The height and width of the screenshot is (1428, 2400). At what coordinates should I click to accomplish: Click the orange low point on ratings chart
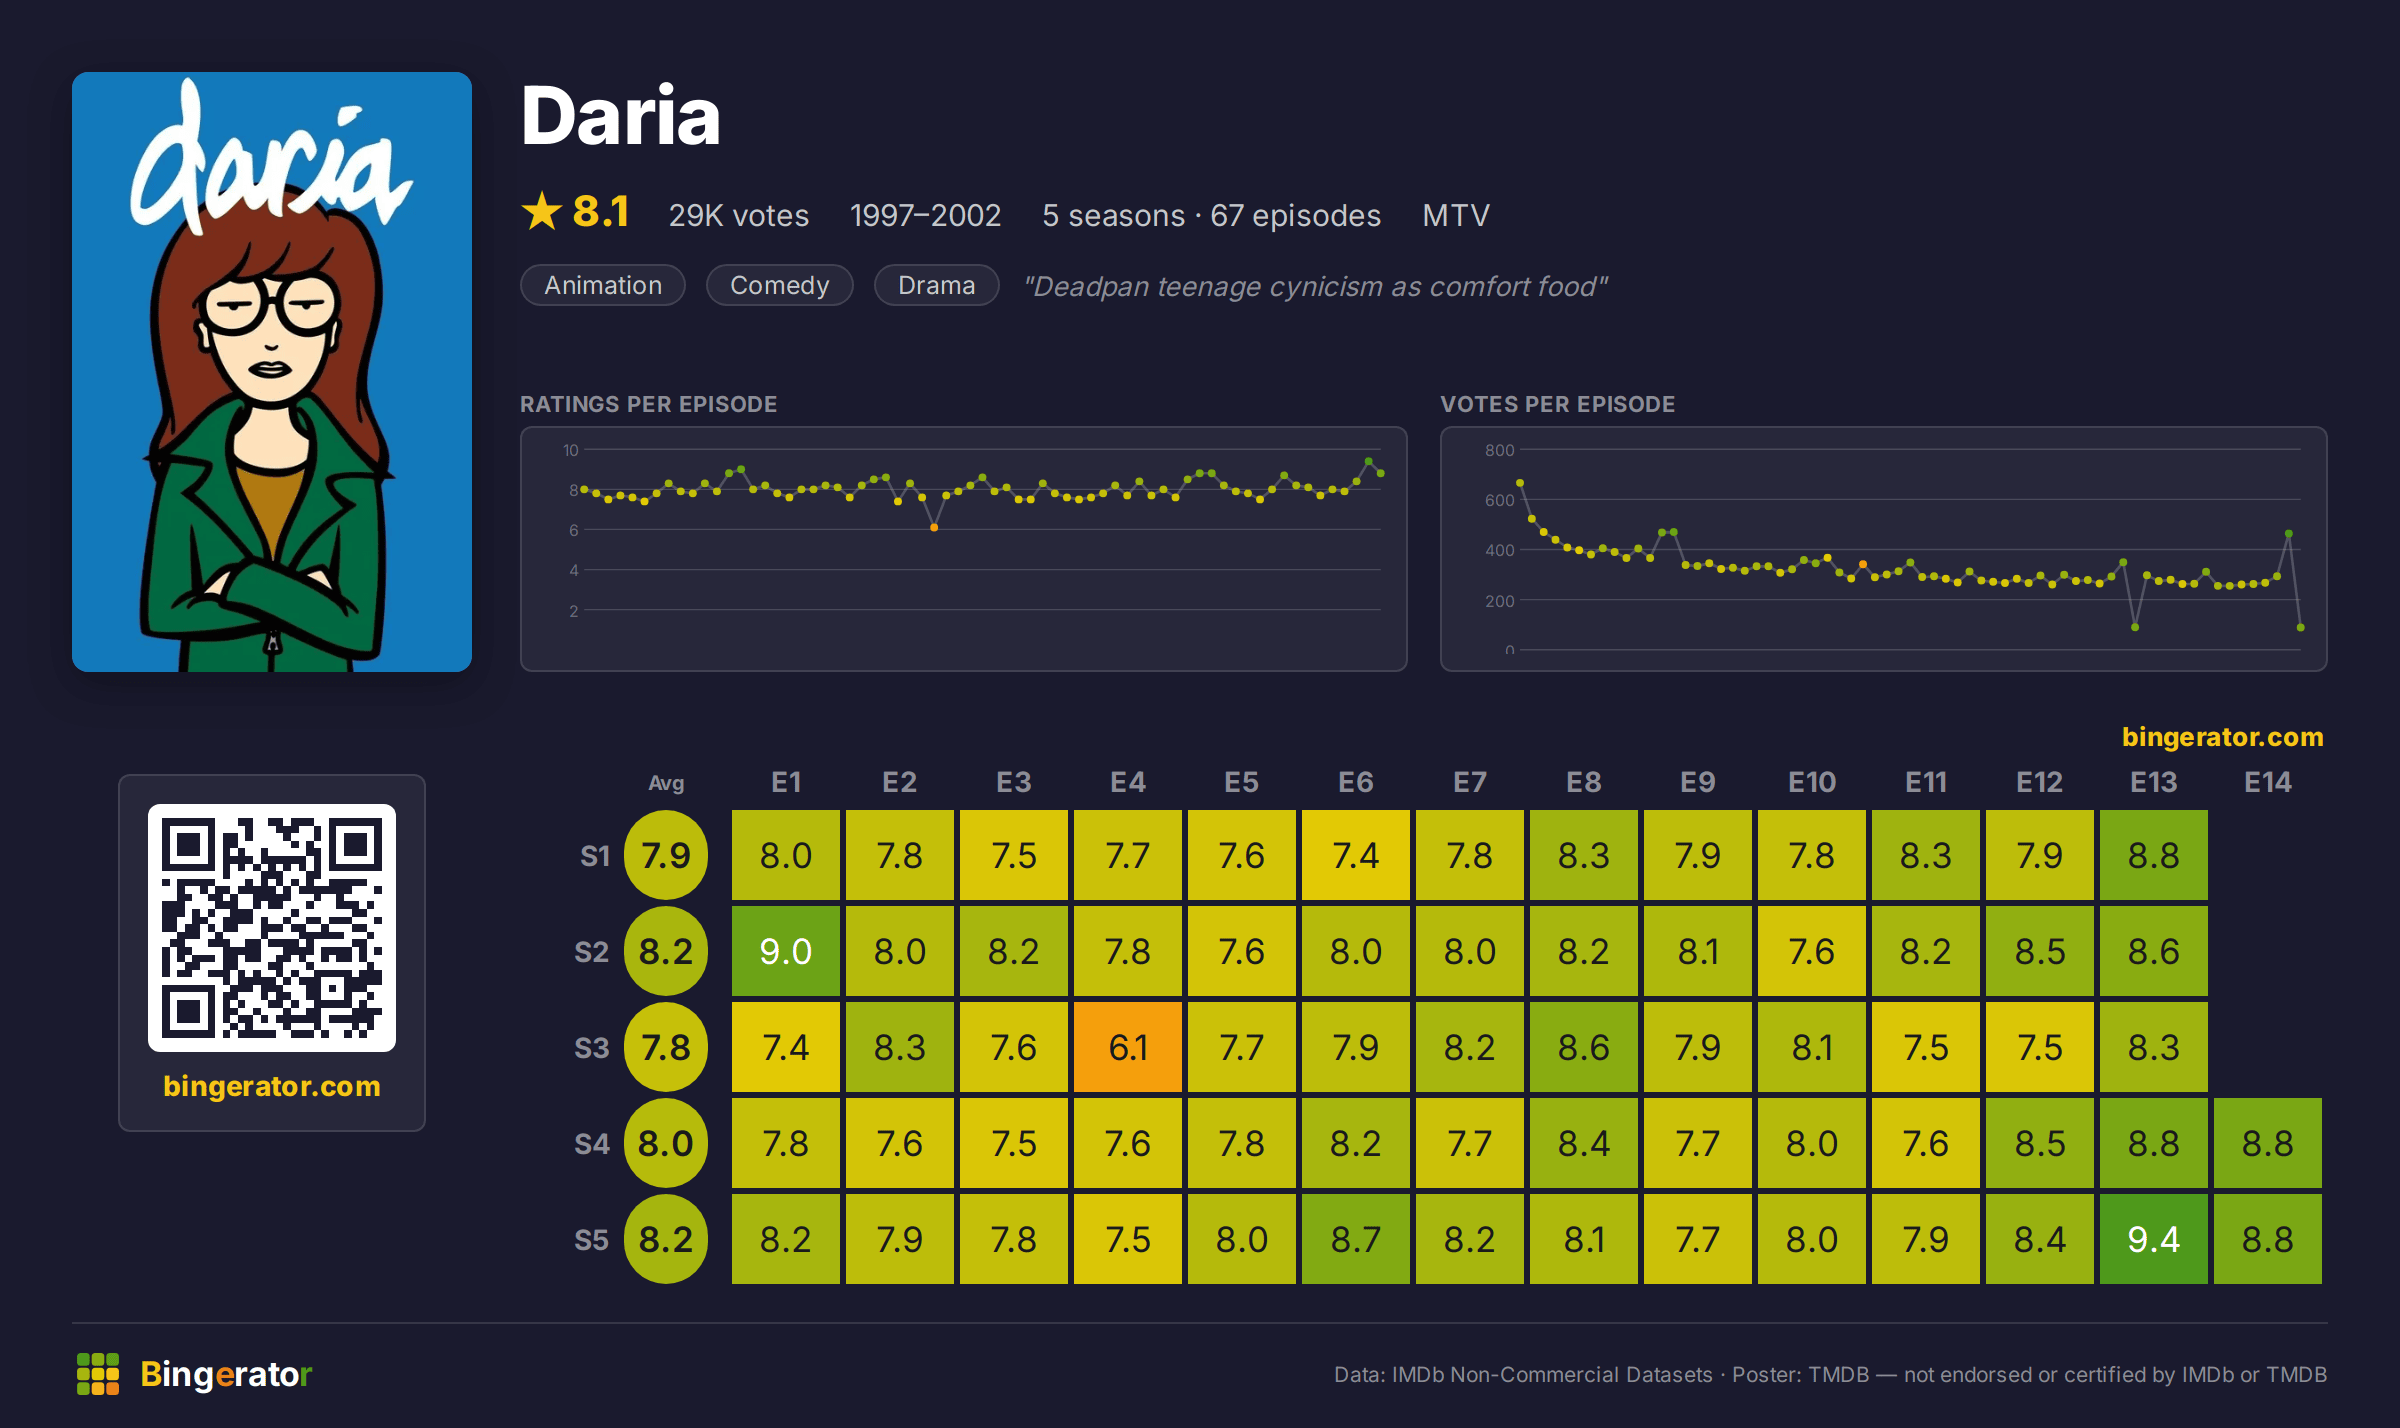click(x=934, y=527)
